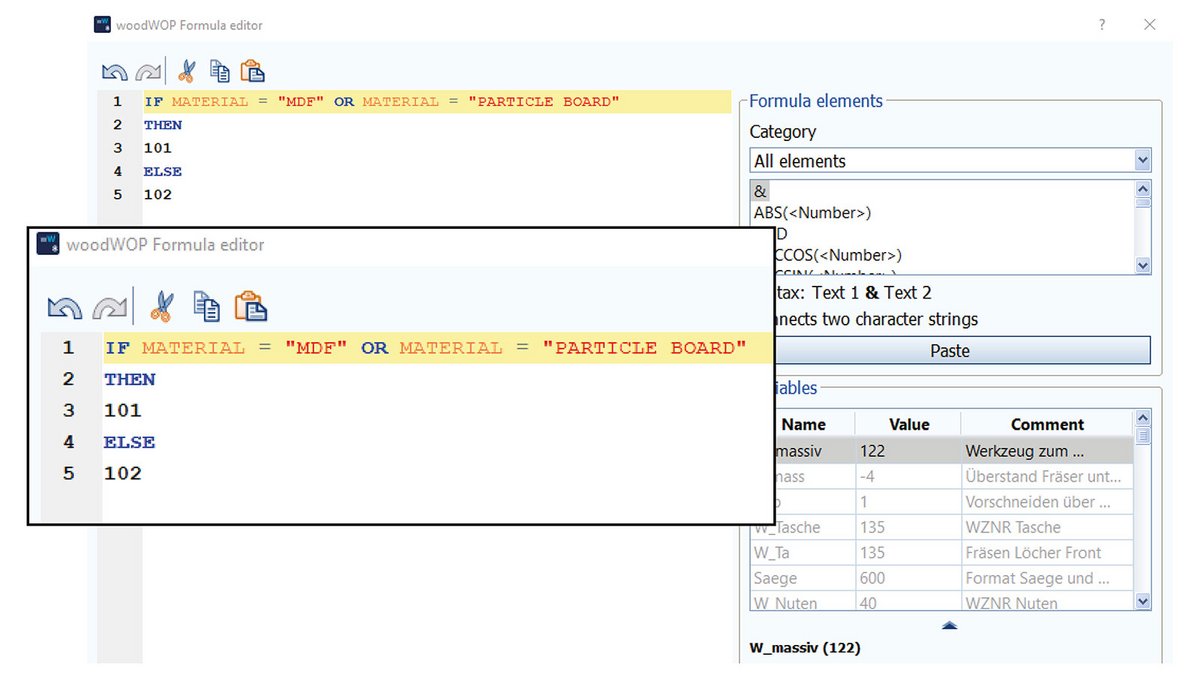Click the Name column header in the Variables table
Screen dimensions: 1200x675
[x=805, y=423]
